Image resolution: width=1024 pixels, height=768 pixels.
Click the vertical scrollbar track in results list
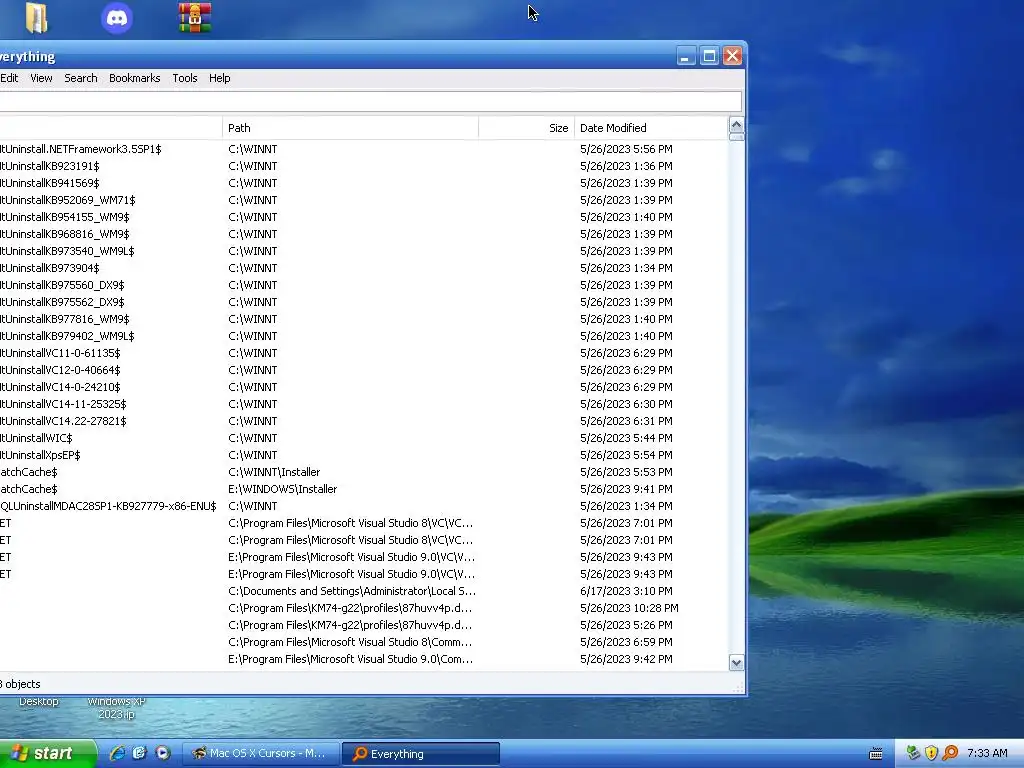[x=736, y=398]
